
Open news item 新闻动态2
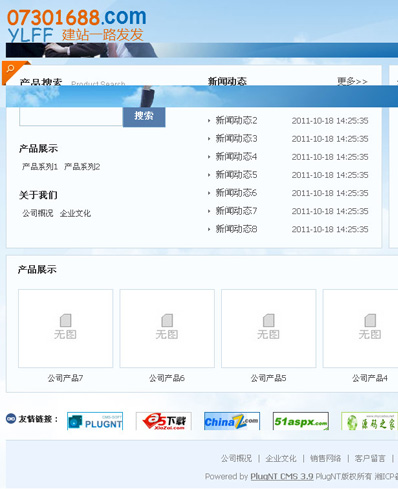click(236, 120)
